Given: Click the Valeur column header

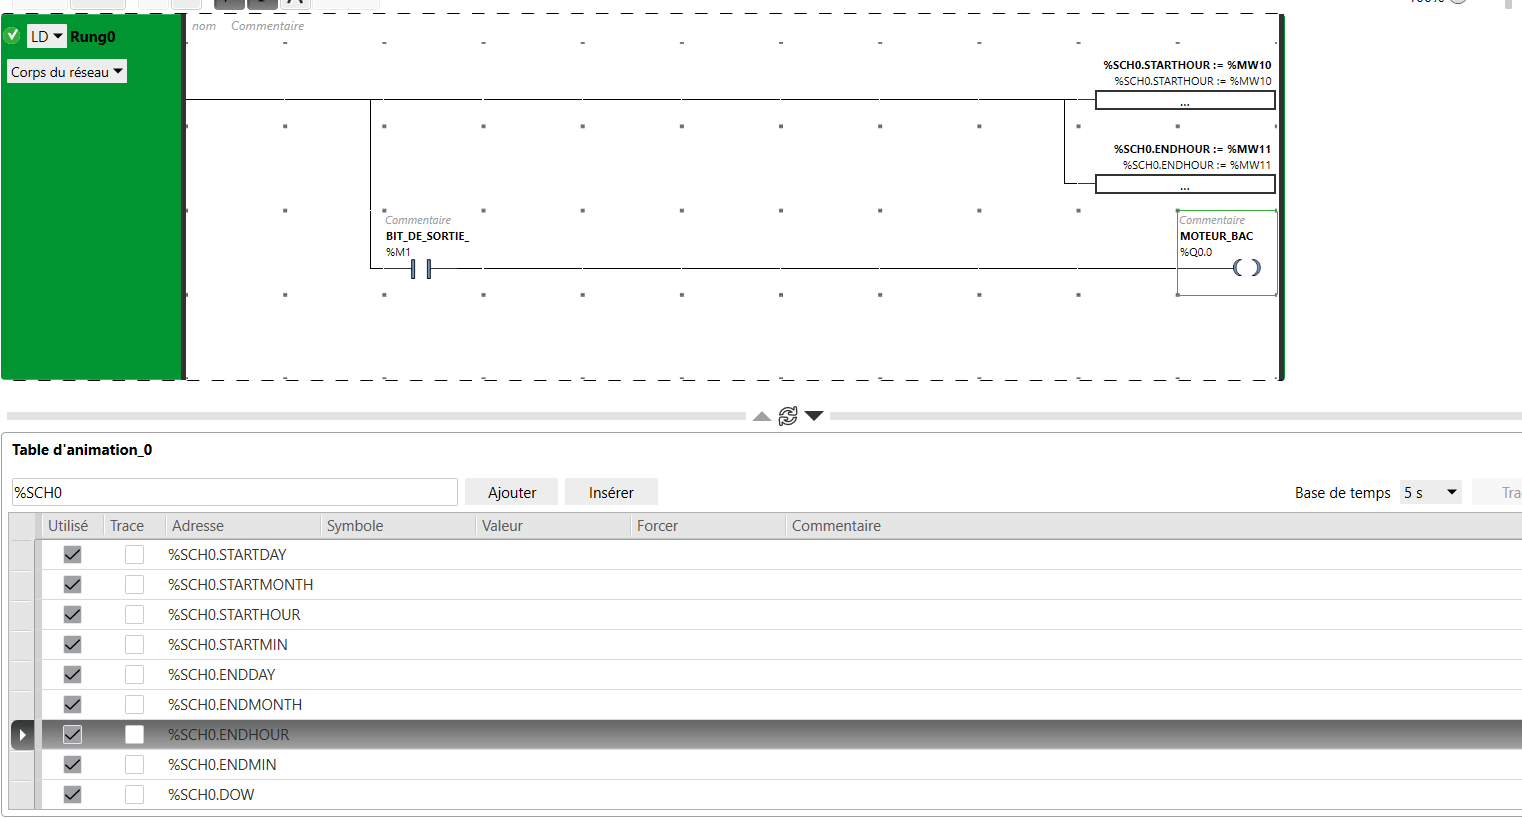Looking at the screenshot, I should (502, 526).
